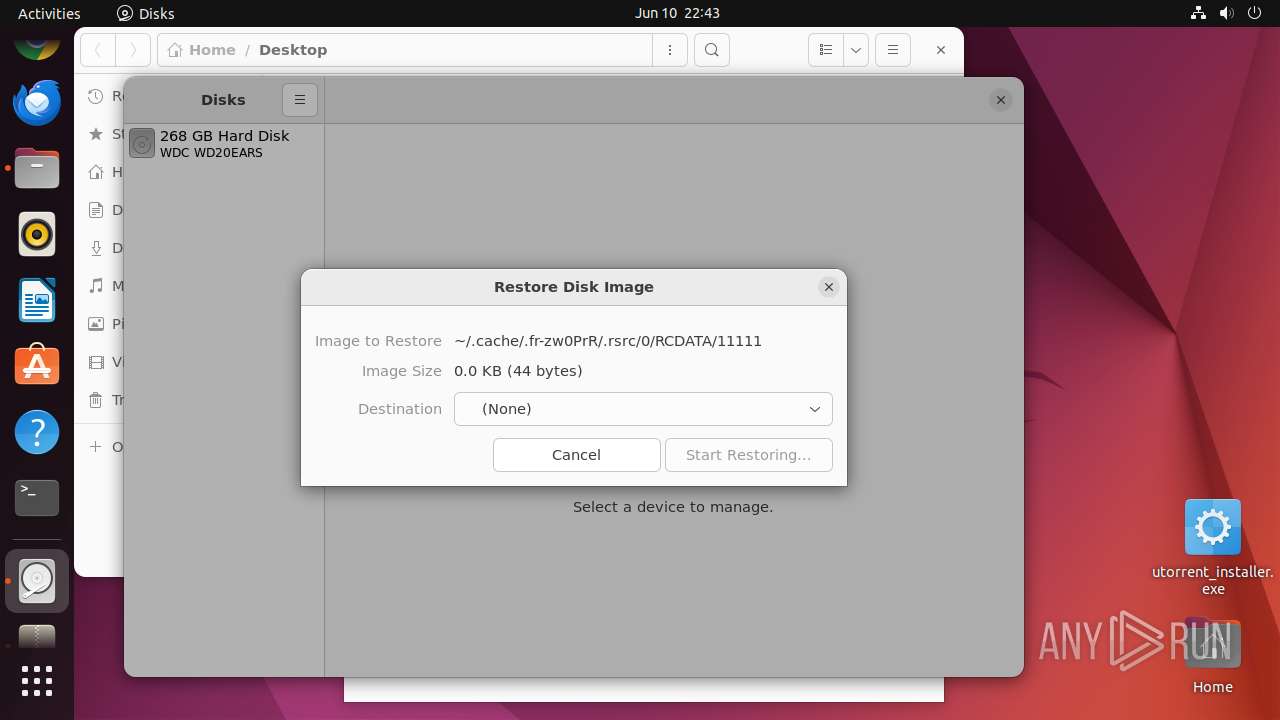Close the Disks window
The image size is (1280, 720).
coord(1000,100)
